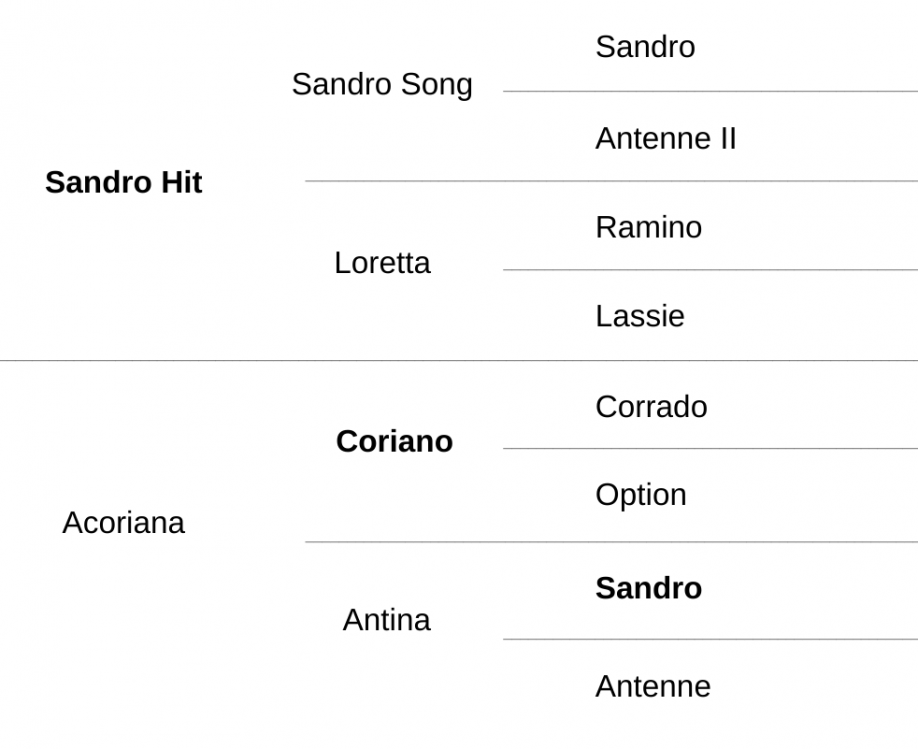Click the bold Sandro Hit name
The width and height of the screenshot is (918, 749).
click(x=124, y=182)
